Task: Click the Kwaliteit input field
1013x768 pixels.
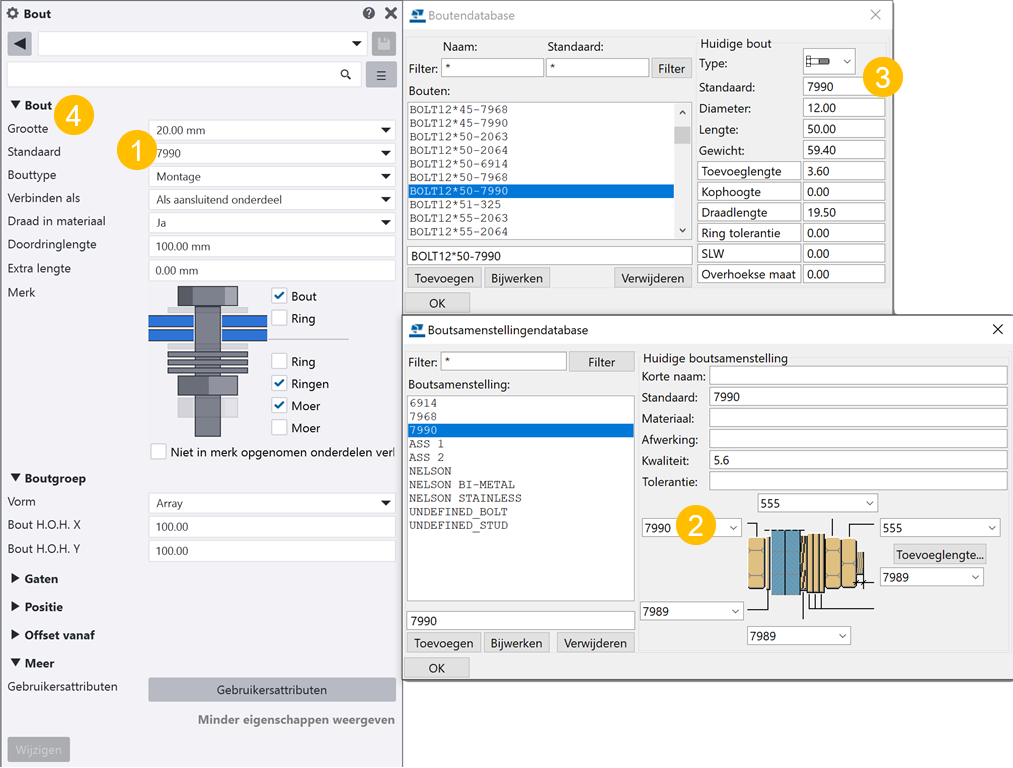Action: click(857, 460)
